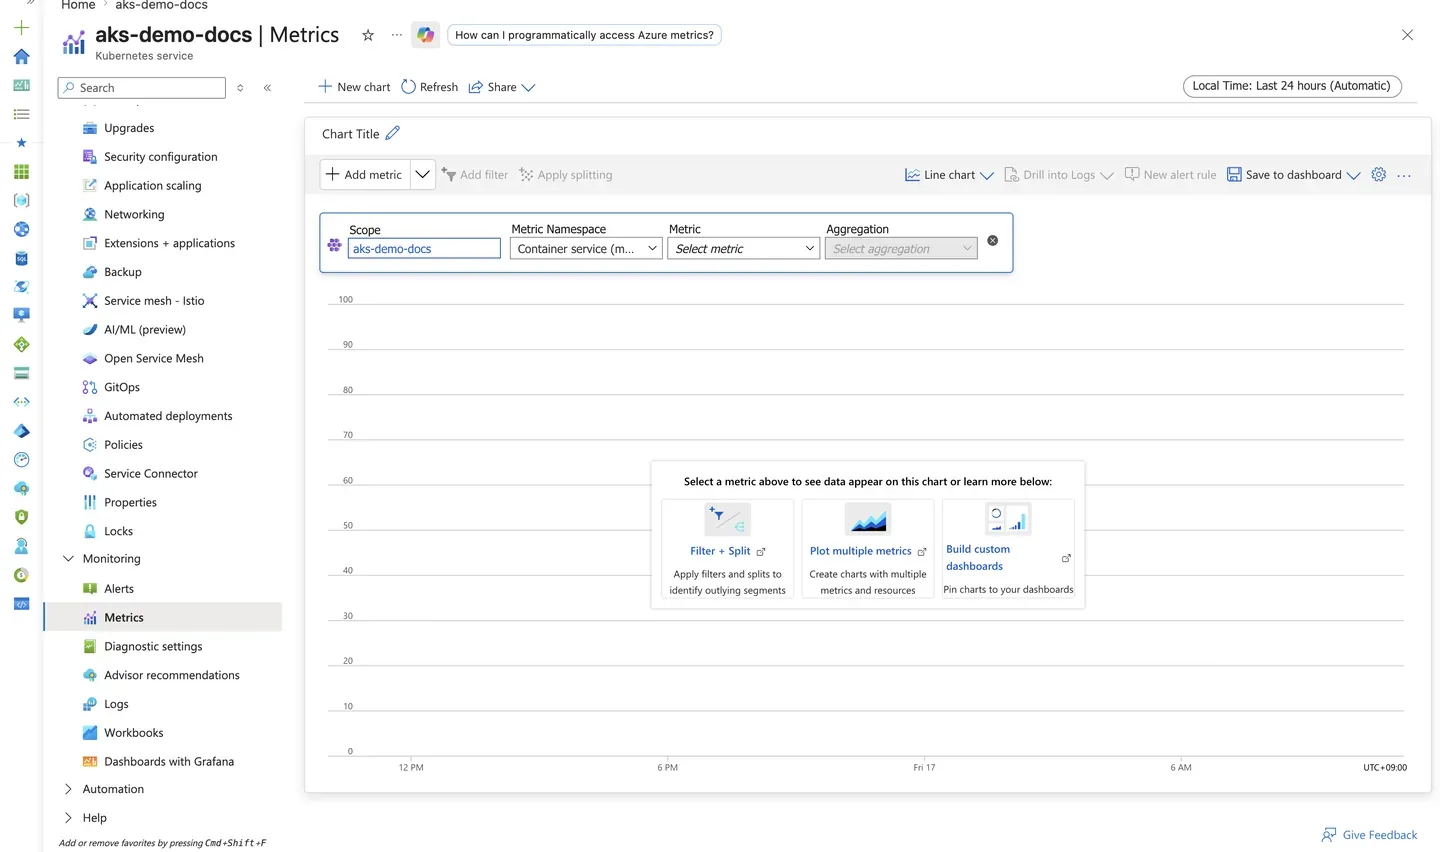Click the Filter + Split tile icon
The height and width of the screenshot is (852, 1440).
click(727, 519)
